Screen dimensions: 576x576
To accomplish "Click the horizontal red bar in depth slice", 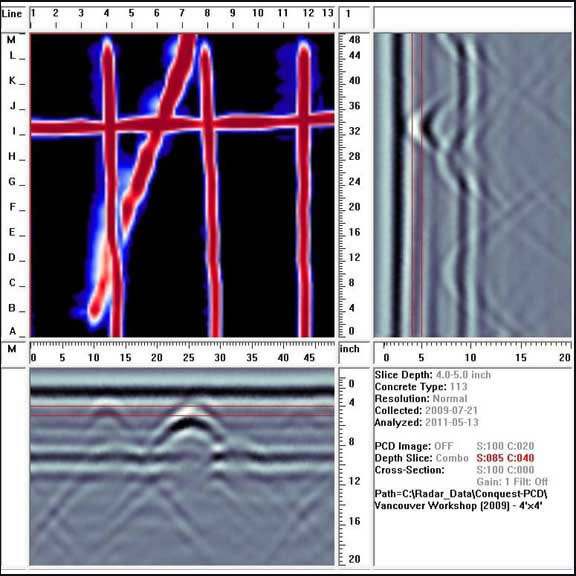I will 182,124.
